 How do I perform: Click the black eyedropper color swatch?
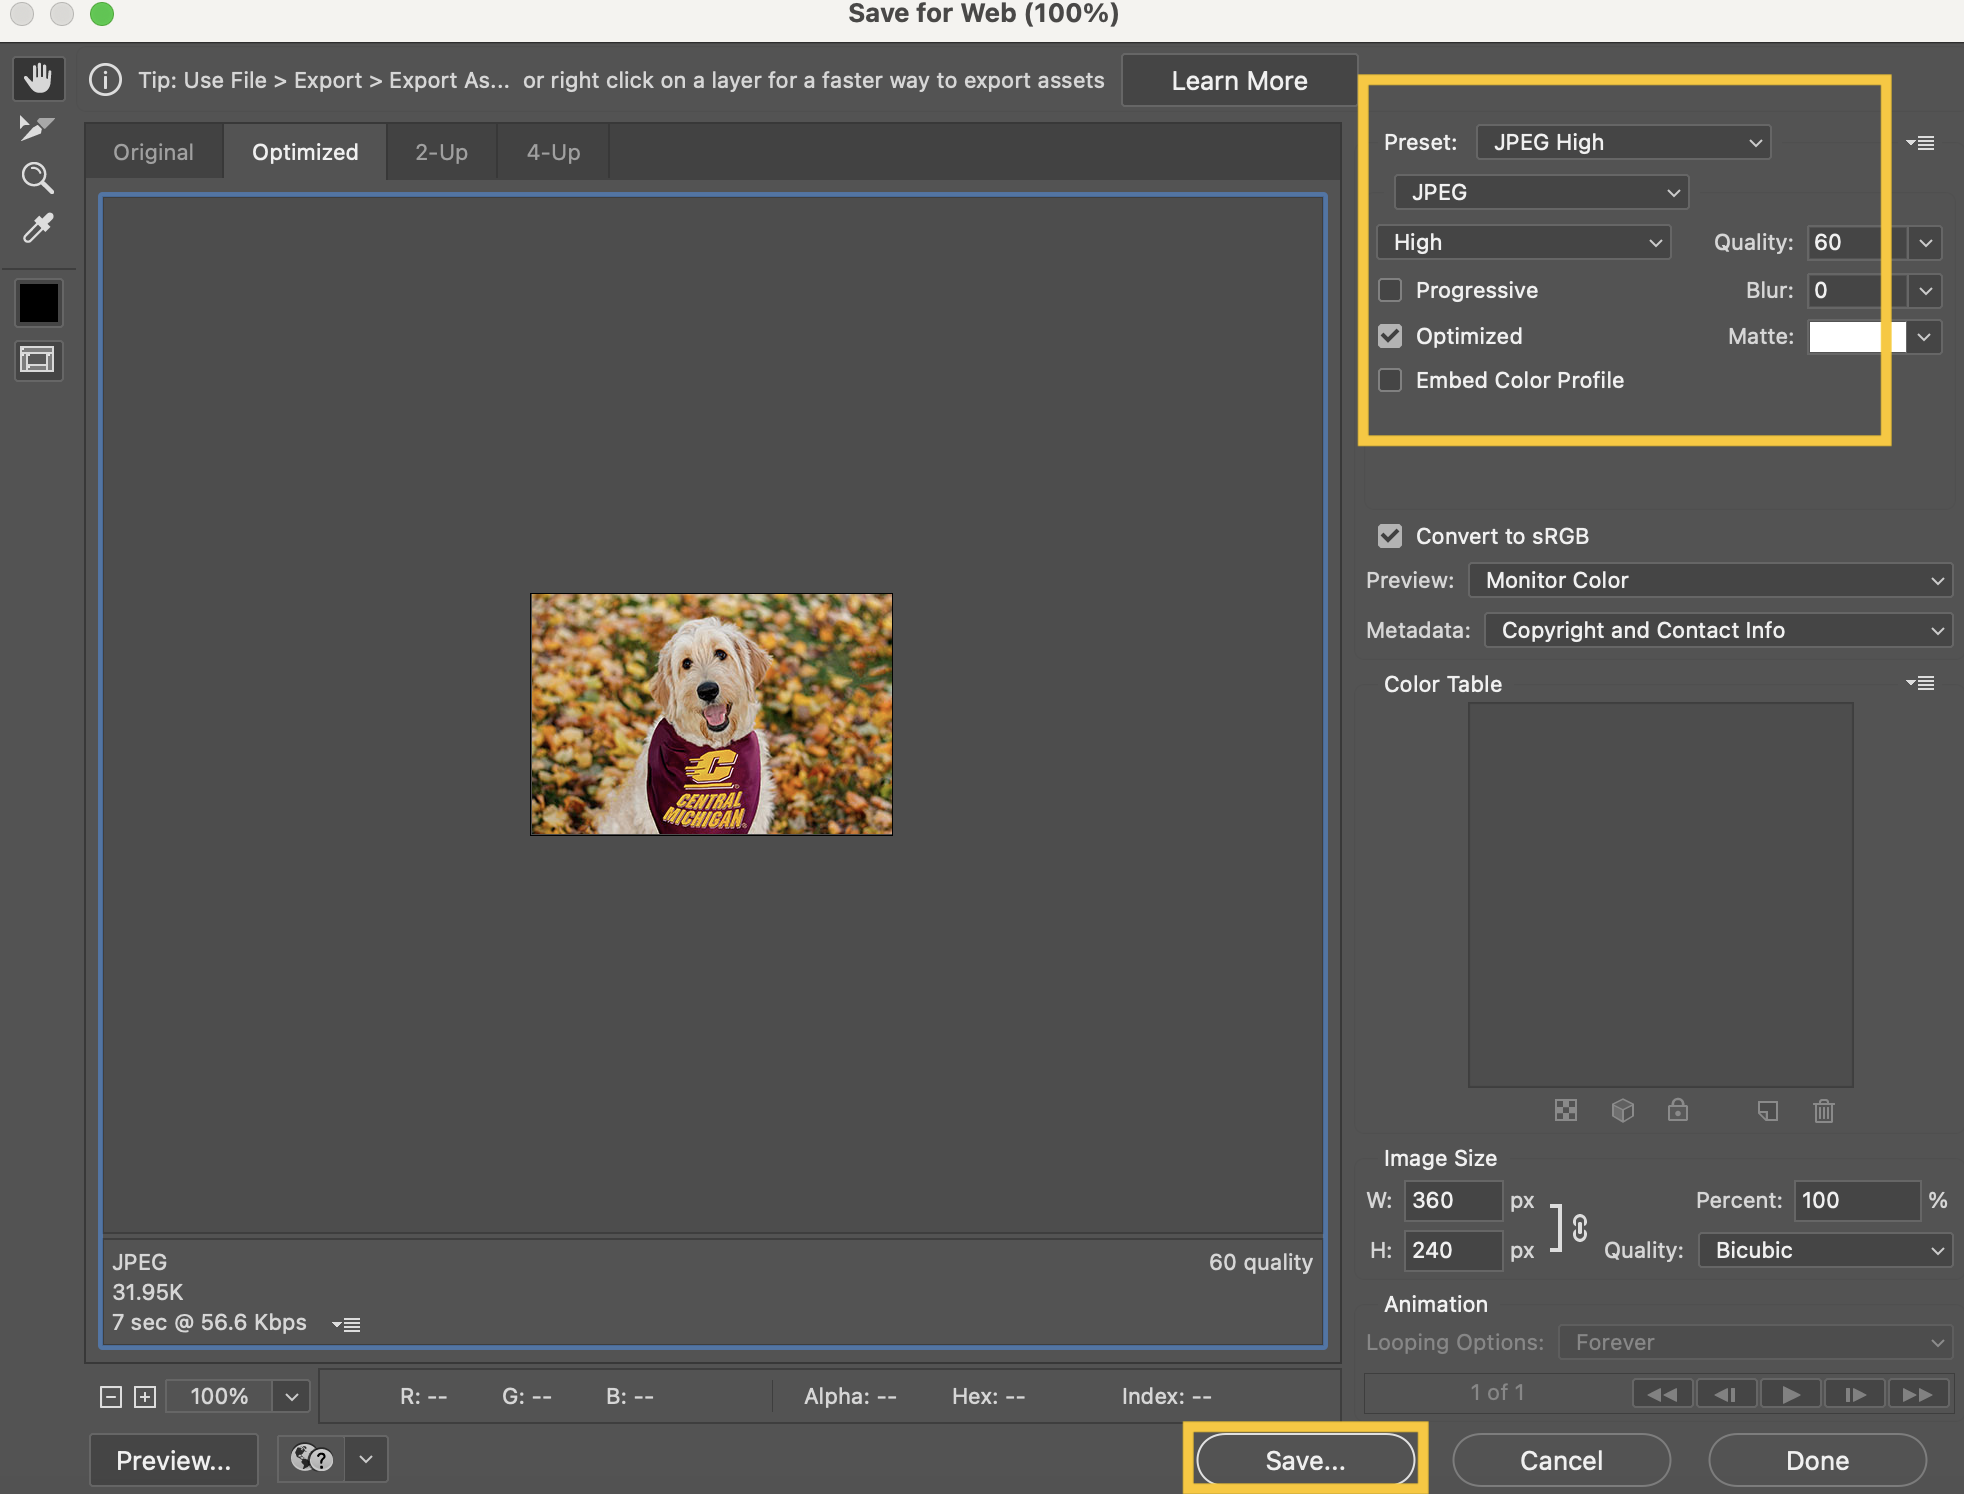coord(38,303)
